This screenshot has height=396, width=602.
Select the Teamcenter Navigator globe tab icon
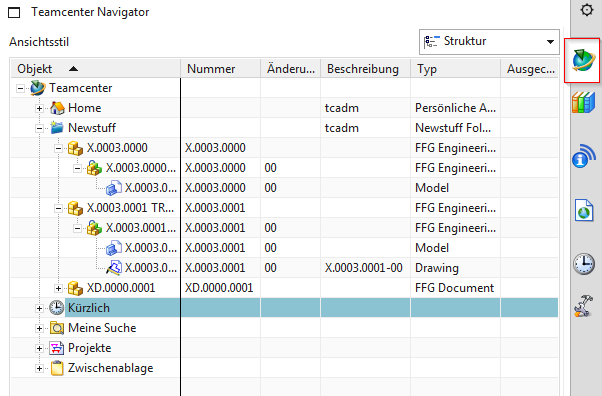pos(582,60)
